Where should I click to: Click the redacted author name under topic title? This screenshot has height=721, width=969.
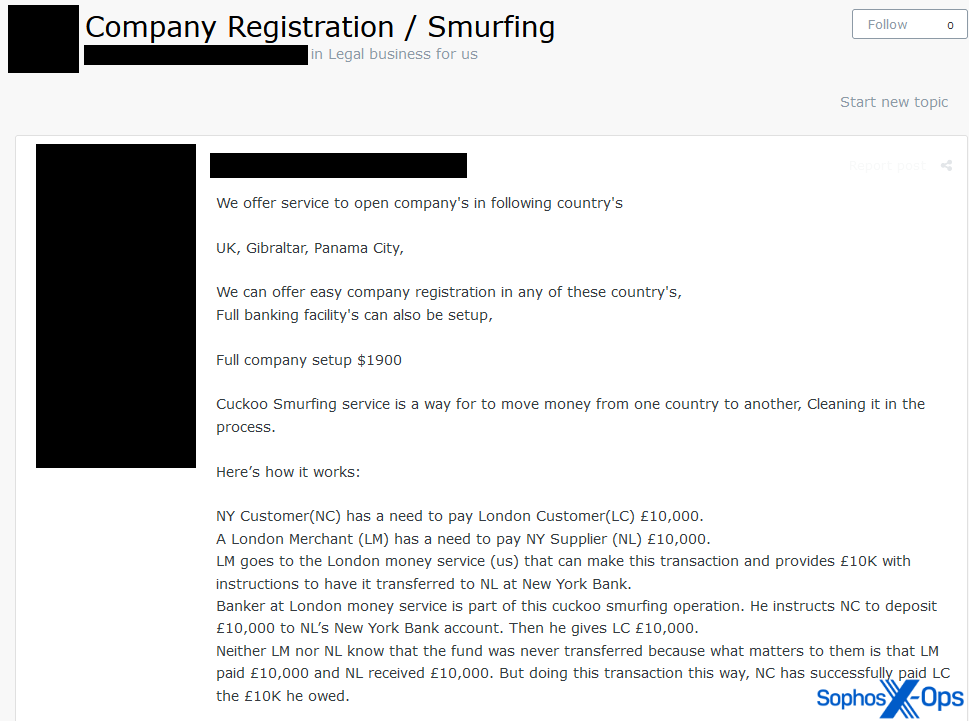tap(196, 55)
